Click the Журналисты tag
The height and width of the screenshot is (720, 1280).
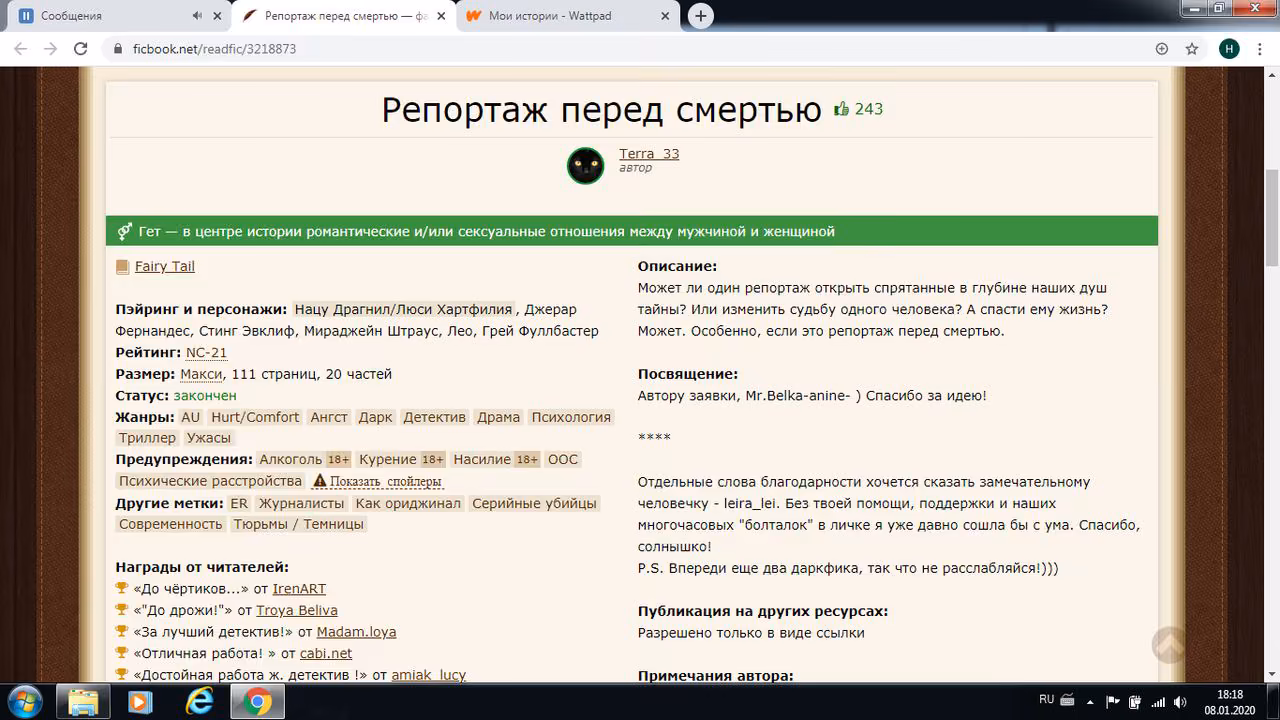301,503
